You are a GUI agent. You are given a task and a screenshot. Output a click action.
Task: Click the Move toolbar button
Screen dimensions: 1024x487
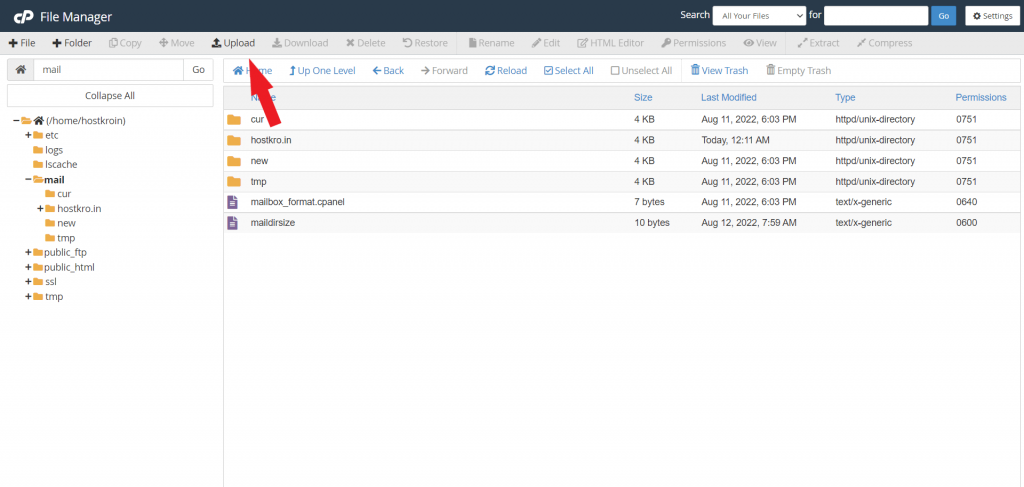pyautogui.click(x=176, y=43)
